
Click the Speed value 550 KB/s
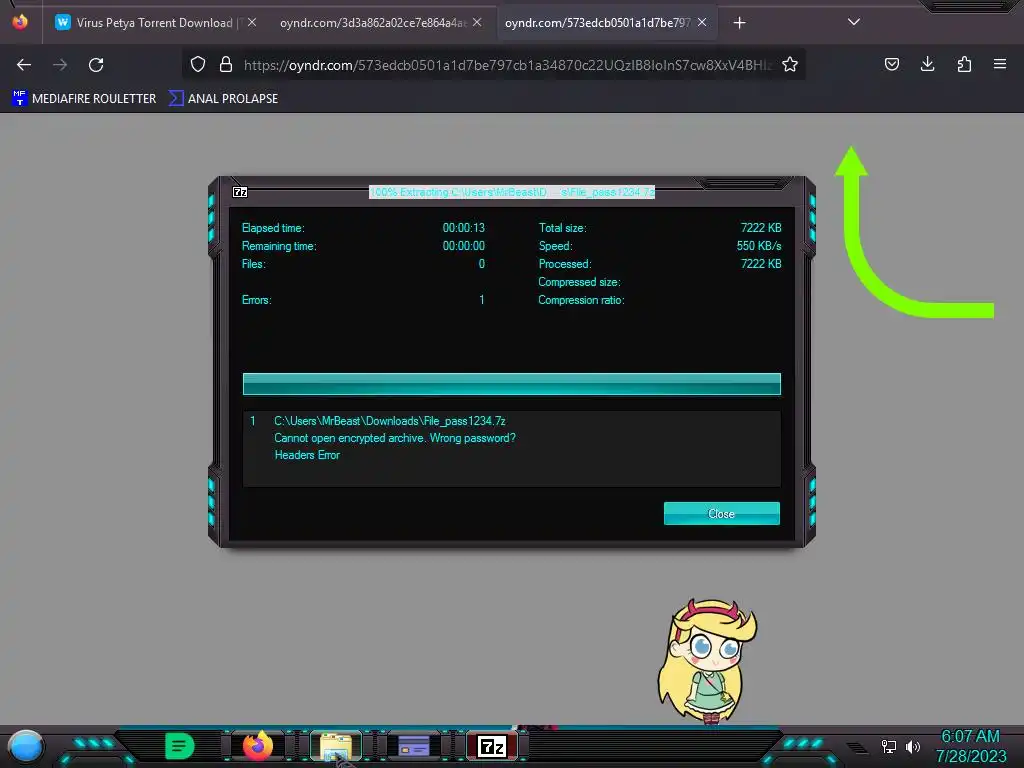(x=759, y=246)
